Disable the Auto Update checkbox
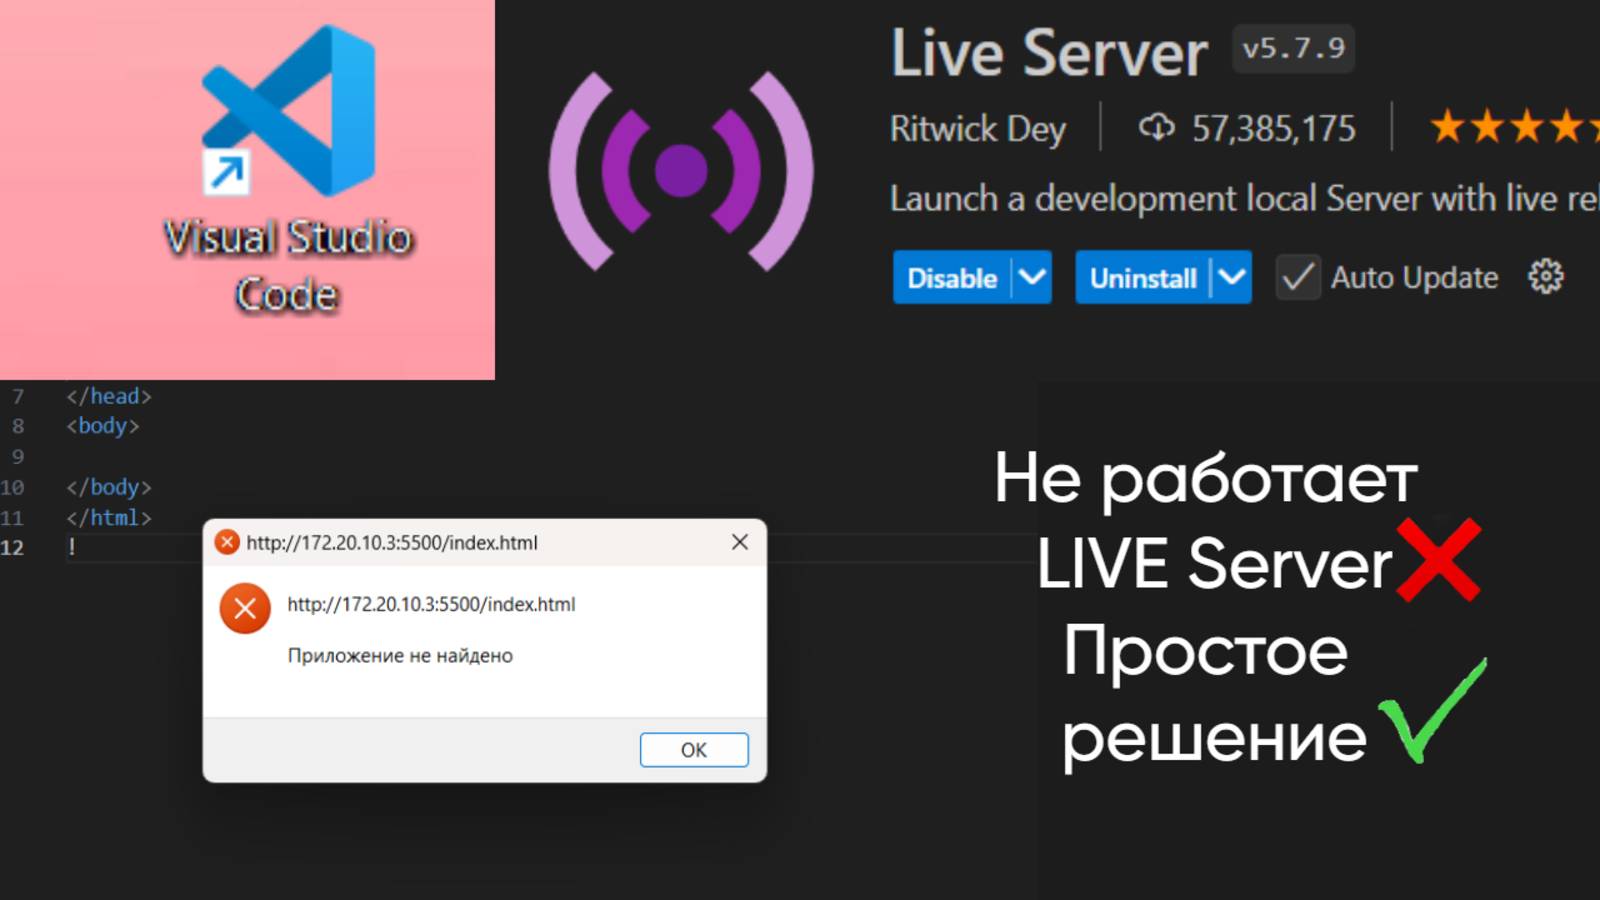The height and width of the screenshot is (900, 1600). point(1297,278)
